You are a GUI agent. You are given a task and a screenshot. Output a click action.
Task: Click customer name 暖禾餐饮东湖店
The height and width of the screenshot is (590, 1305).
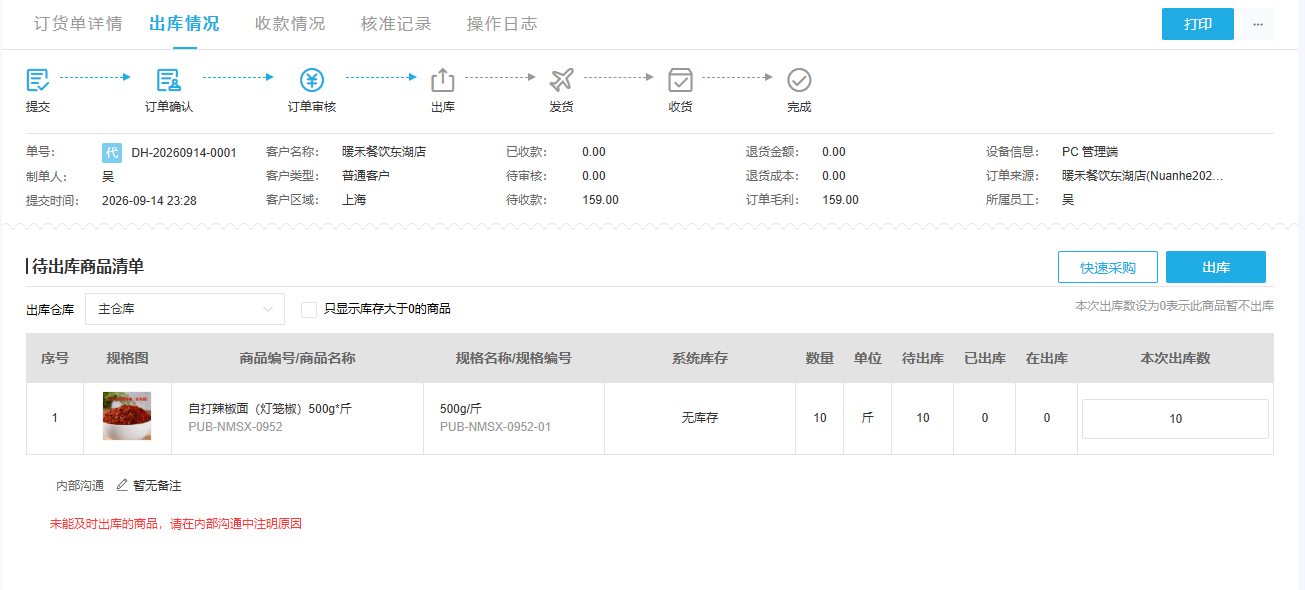coord(384,152)
